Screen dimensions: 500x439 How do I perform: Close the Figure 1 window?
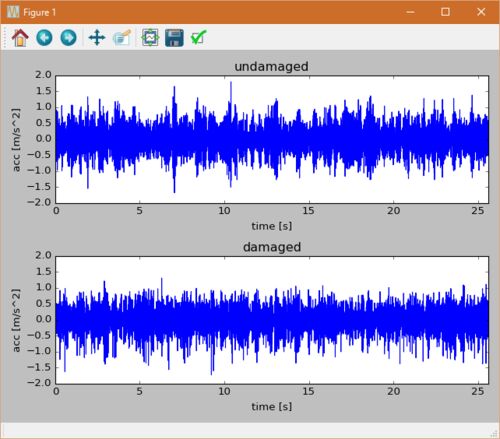481,12
